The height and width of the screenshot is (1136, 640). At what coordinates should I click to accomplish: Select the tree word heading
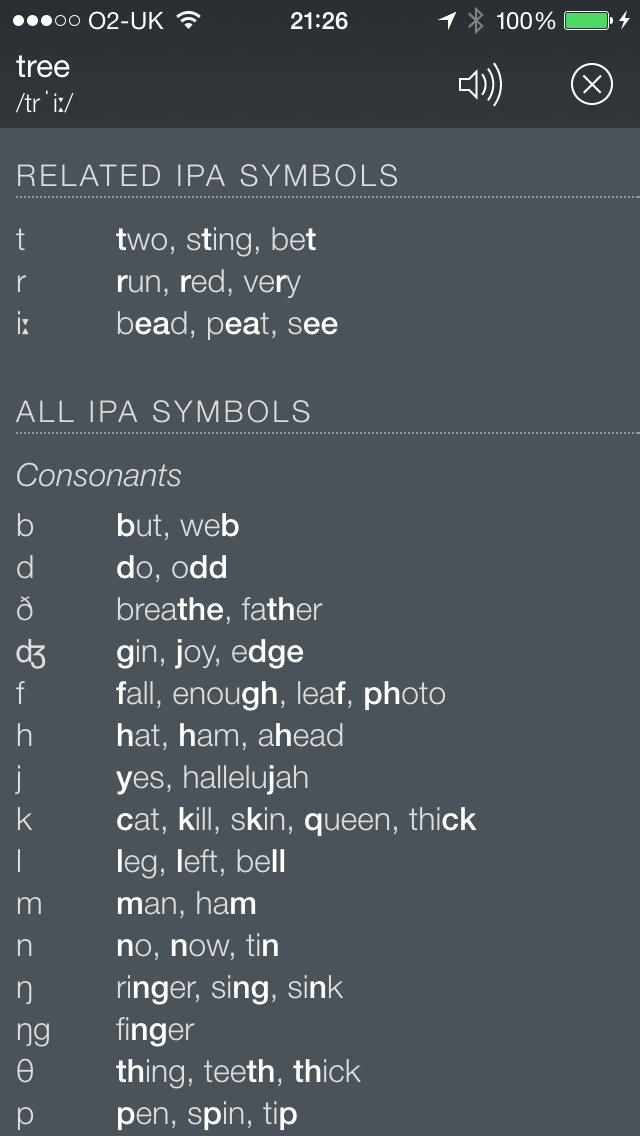point(43,67)
